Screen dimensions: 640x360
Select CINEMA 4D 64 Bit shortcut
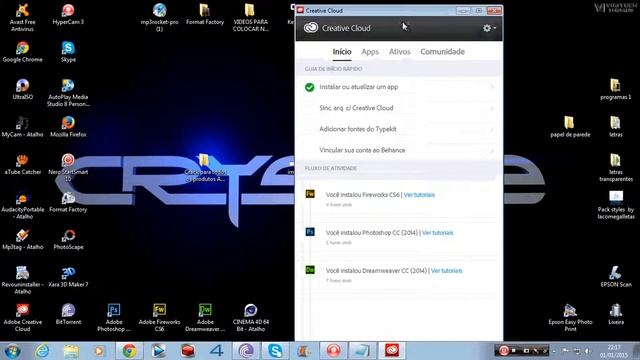251,318
